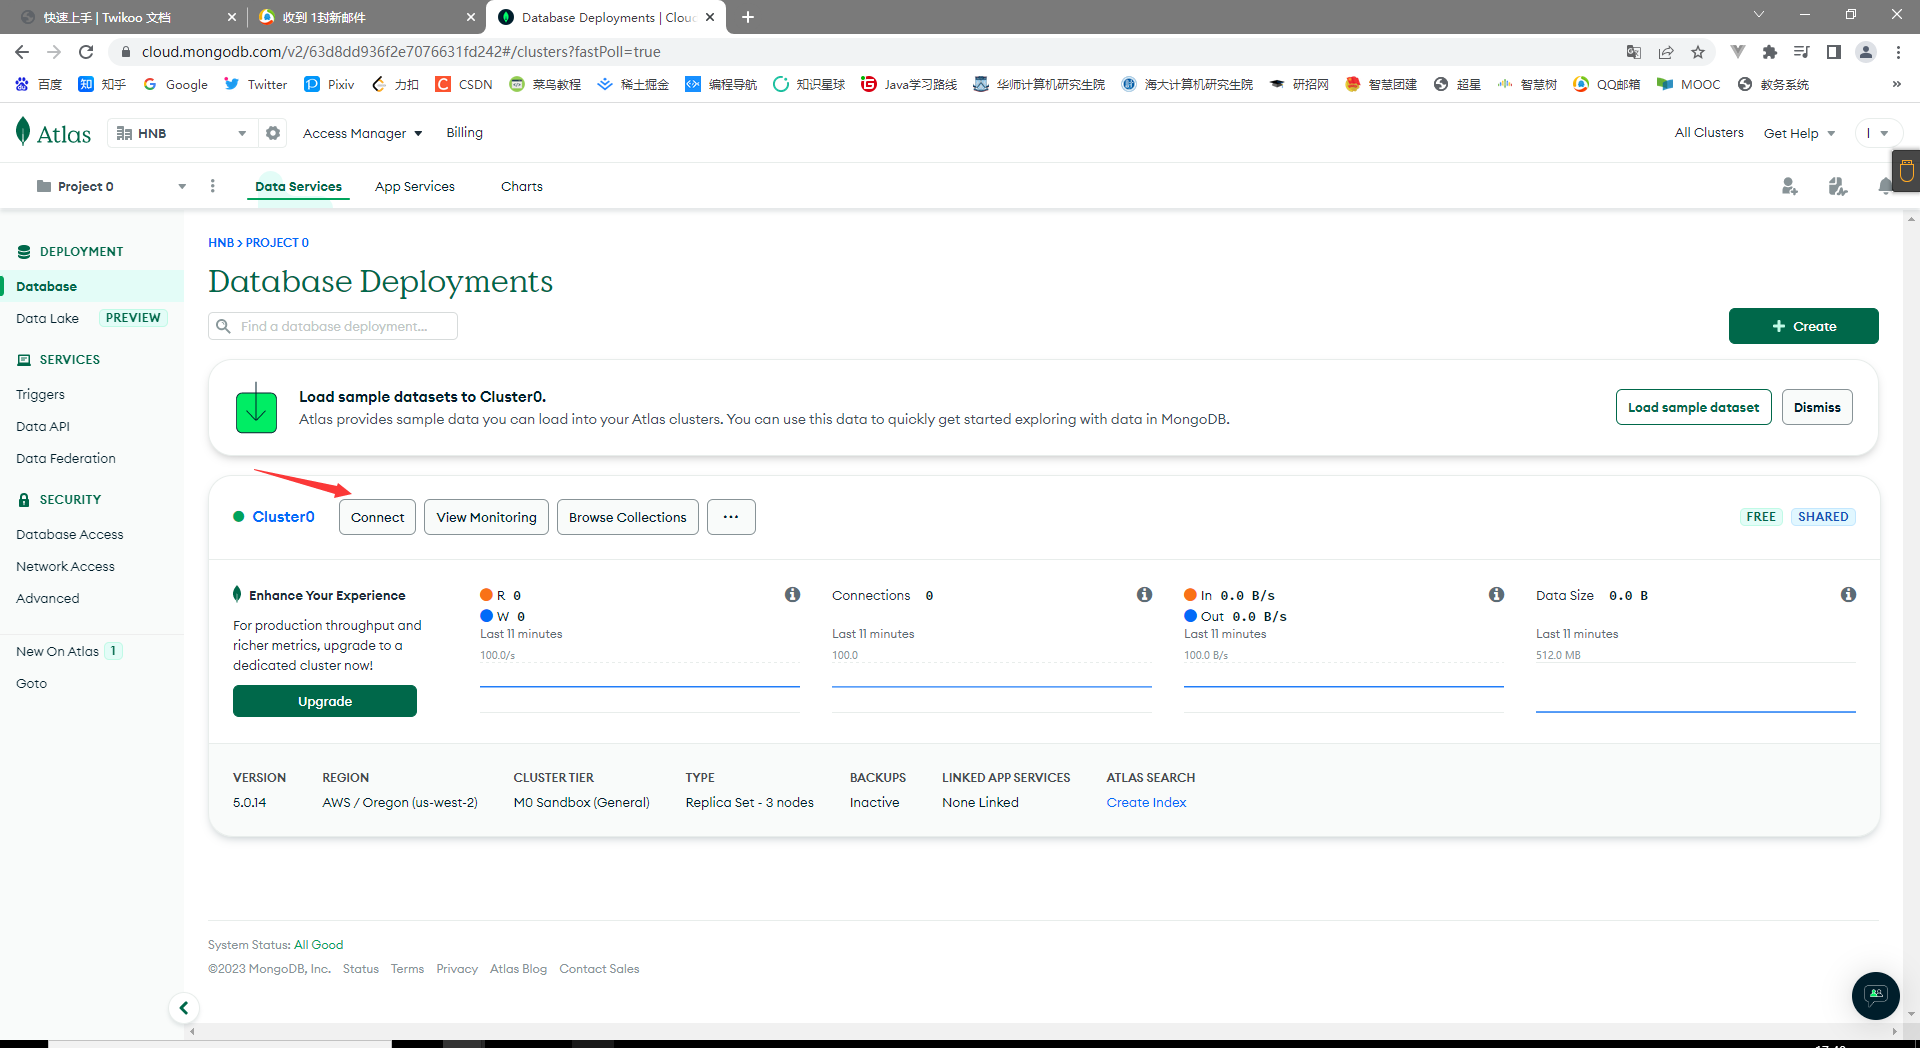Bookmark this page with the star icon
The width and height of the screenshot is (1920, 1048).
click(x=1698, y=52)
